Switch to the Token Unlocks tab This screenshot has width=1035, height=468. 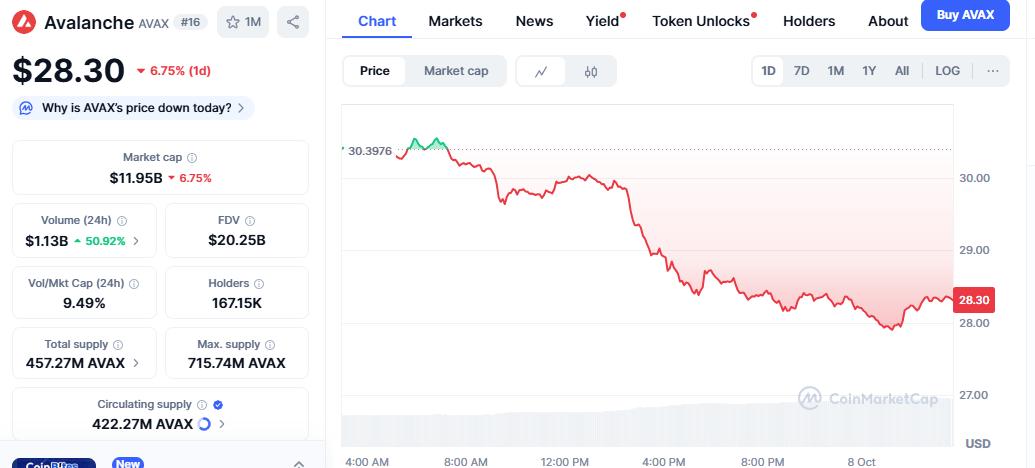(700, 21)
